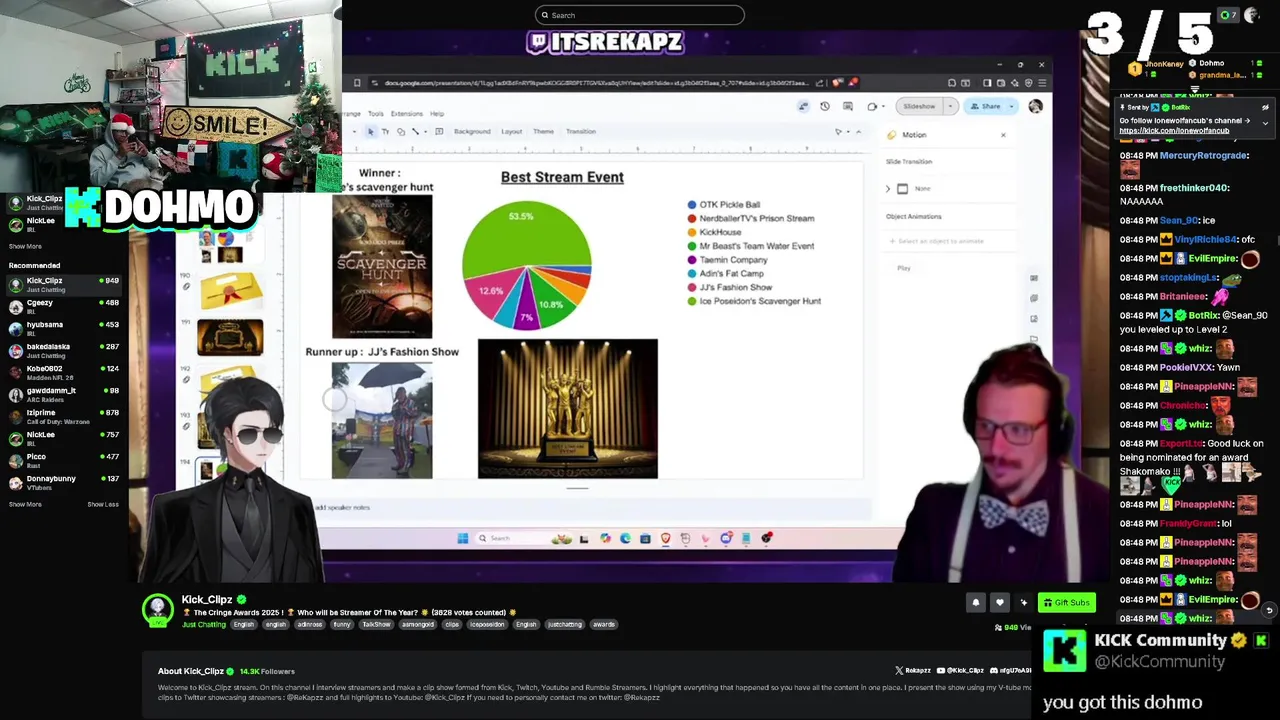The image size is (1280, 720).
Task: Select the Shape tool
Action: 400,132
